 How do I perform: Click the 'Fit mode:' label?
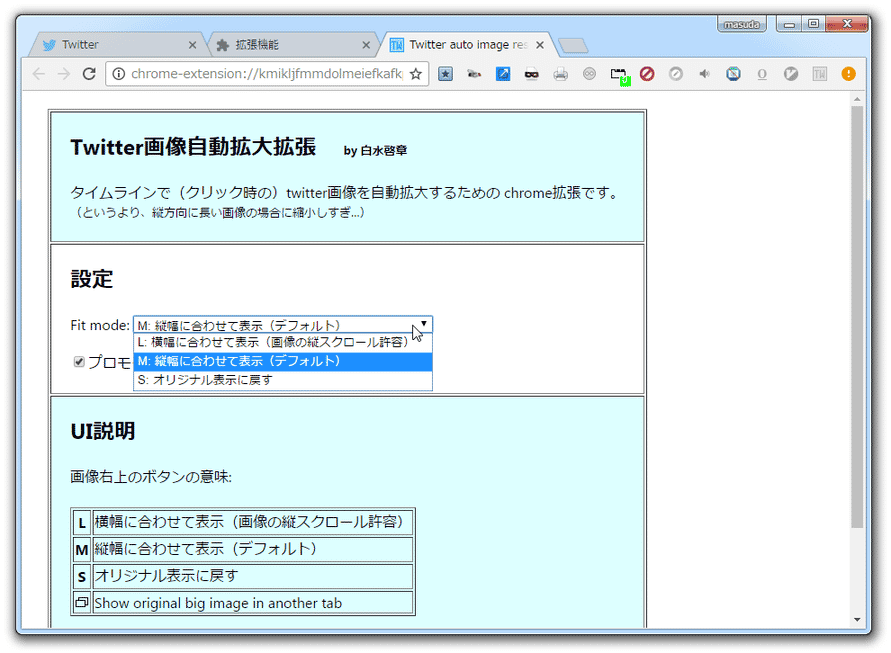(x=100, y=325)
